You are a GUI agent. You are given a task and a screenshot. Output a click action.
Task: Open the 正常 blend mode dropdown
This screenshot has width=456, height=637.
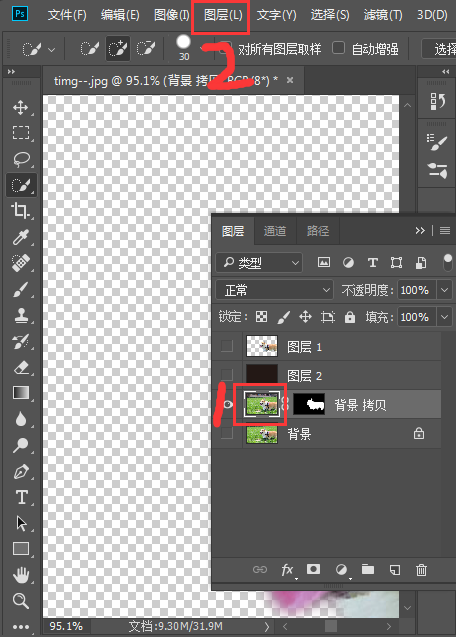click(274, 290)
